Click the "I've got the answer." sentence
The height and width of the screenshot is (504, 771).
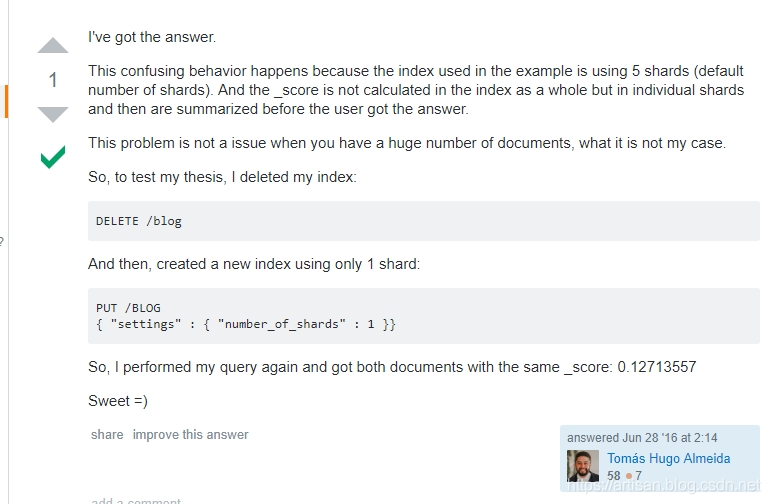(152, 38)
